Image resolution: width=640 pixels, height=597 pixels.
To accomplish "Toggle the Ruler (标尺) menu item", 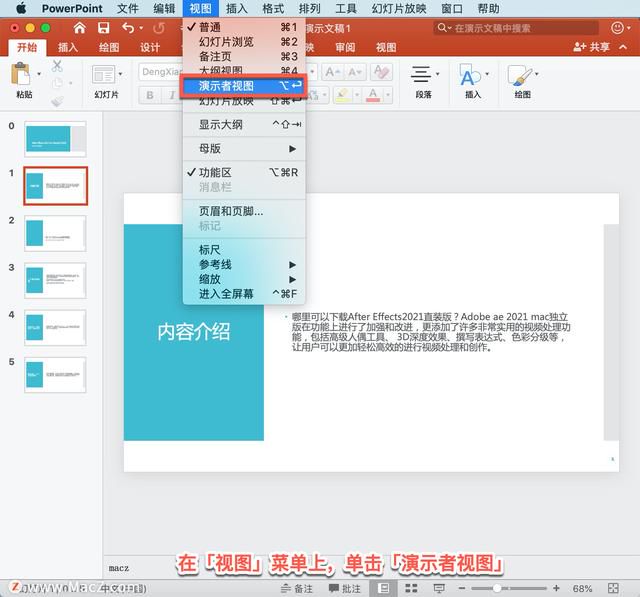I will point(244,250).
